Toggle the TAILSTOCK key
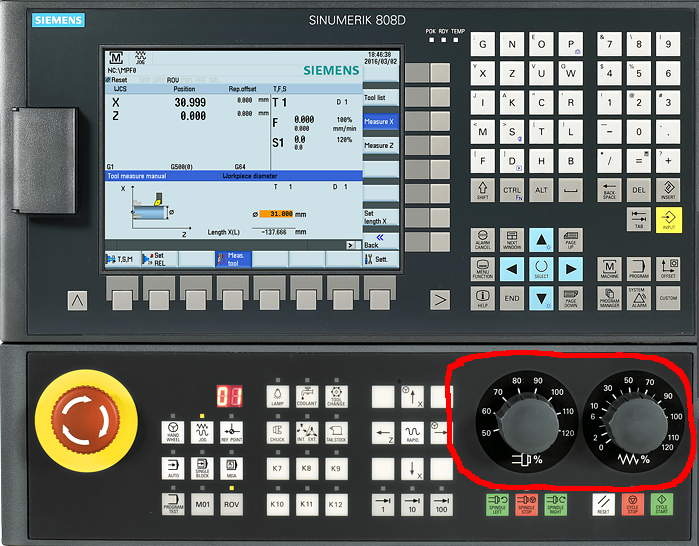 click(x=336, y=432)
